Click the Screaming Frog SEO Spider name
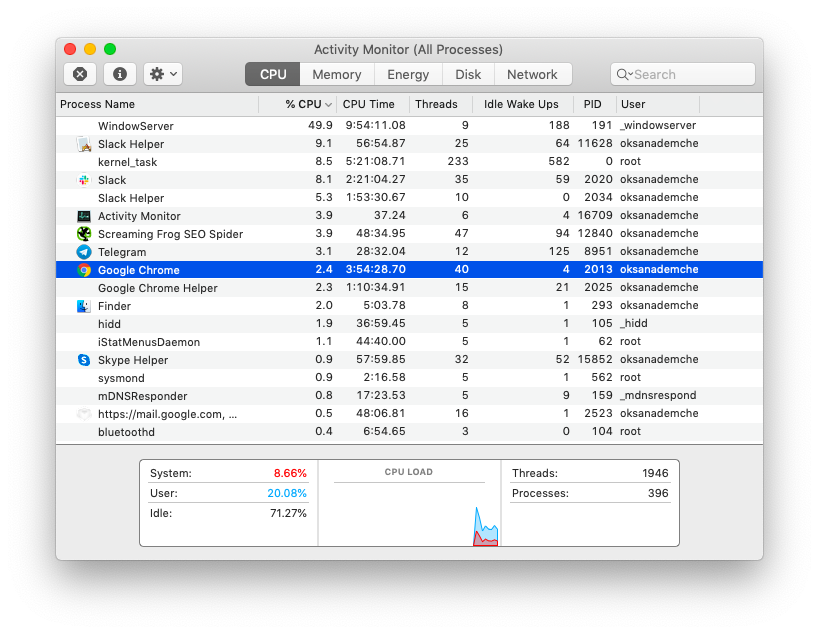This screenshot has height=634, width=819. click(170, 234)
